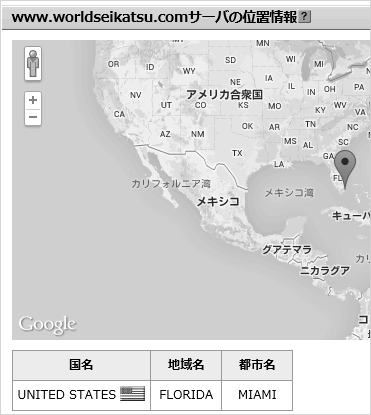The height and width of the screenshot is (415, 371).
Task: Click the TX state label on the map
Action: click(x=237, y=153)
